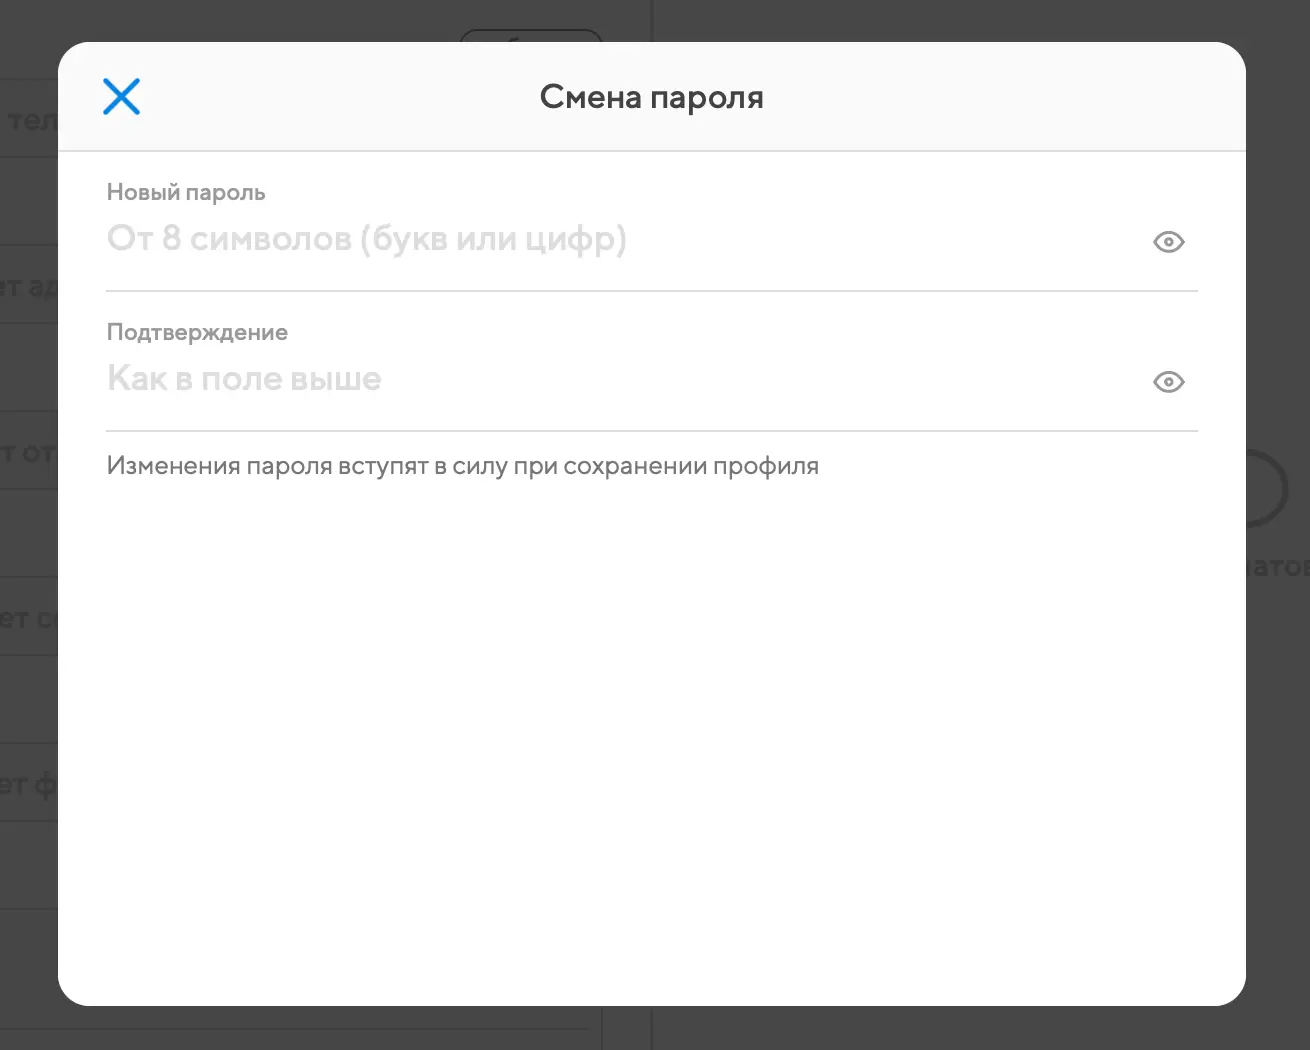The width and height of the screenshot is (1310, 1050).
Task: Click the dimmed 'ф' row on the left edge
Action: (x=28, y=785)
